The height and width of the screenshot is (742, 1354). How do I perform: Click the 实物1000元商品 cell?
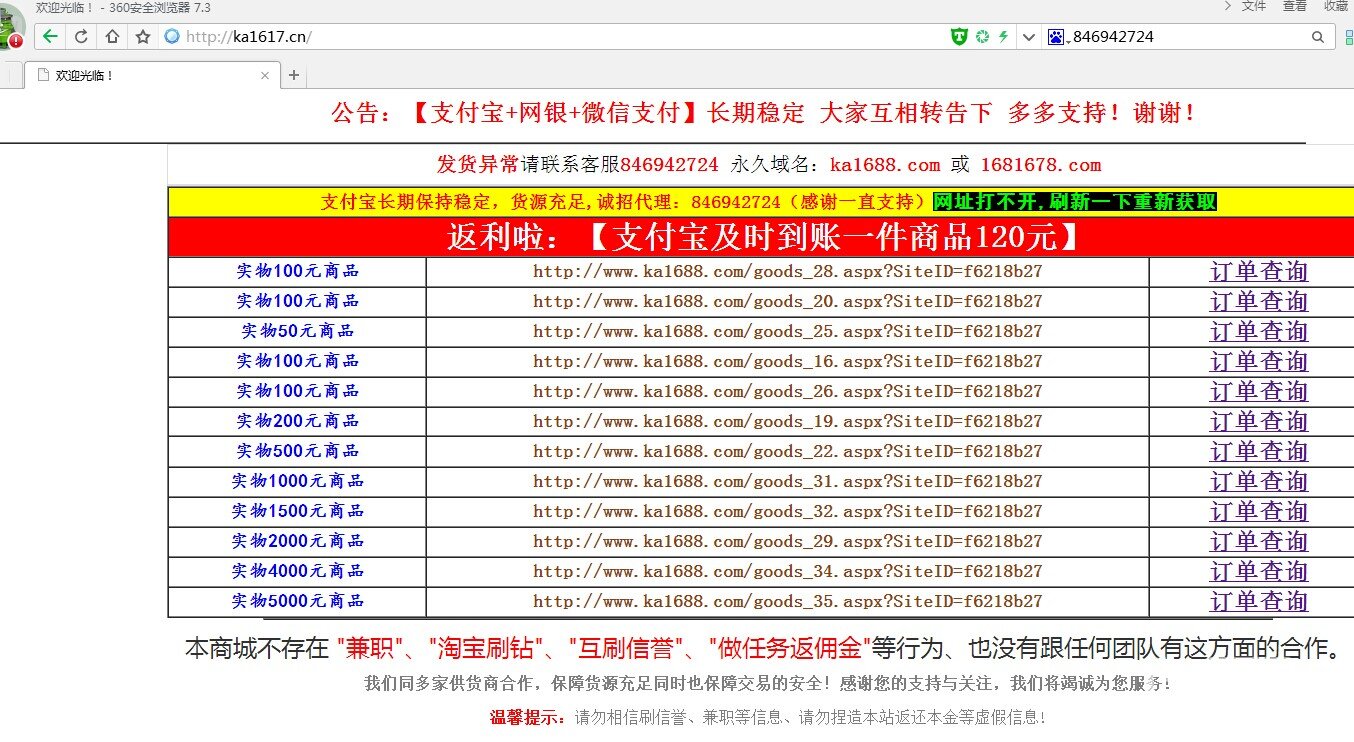298,481
